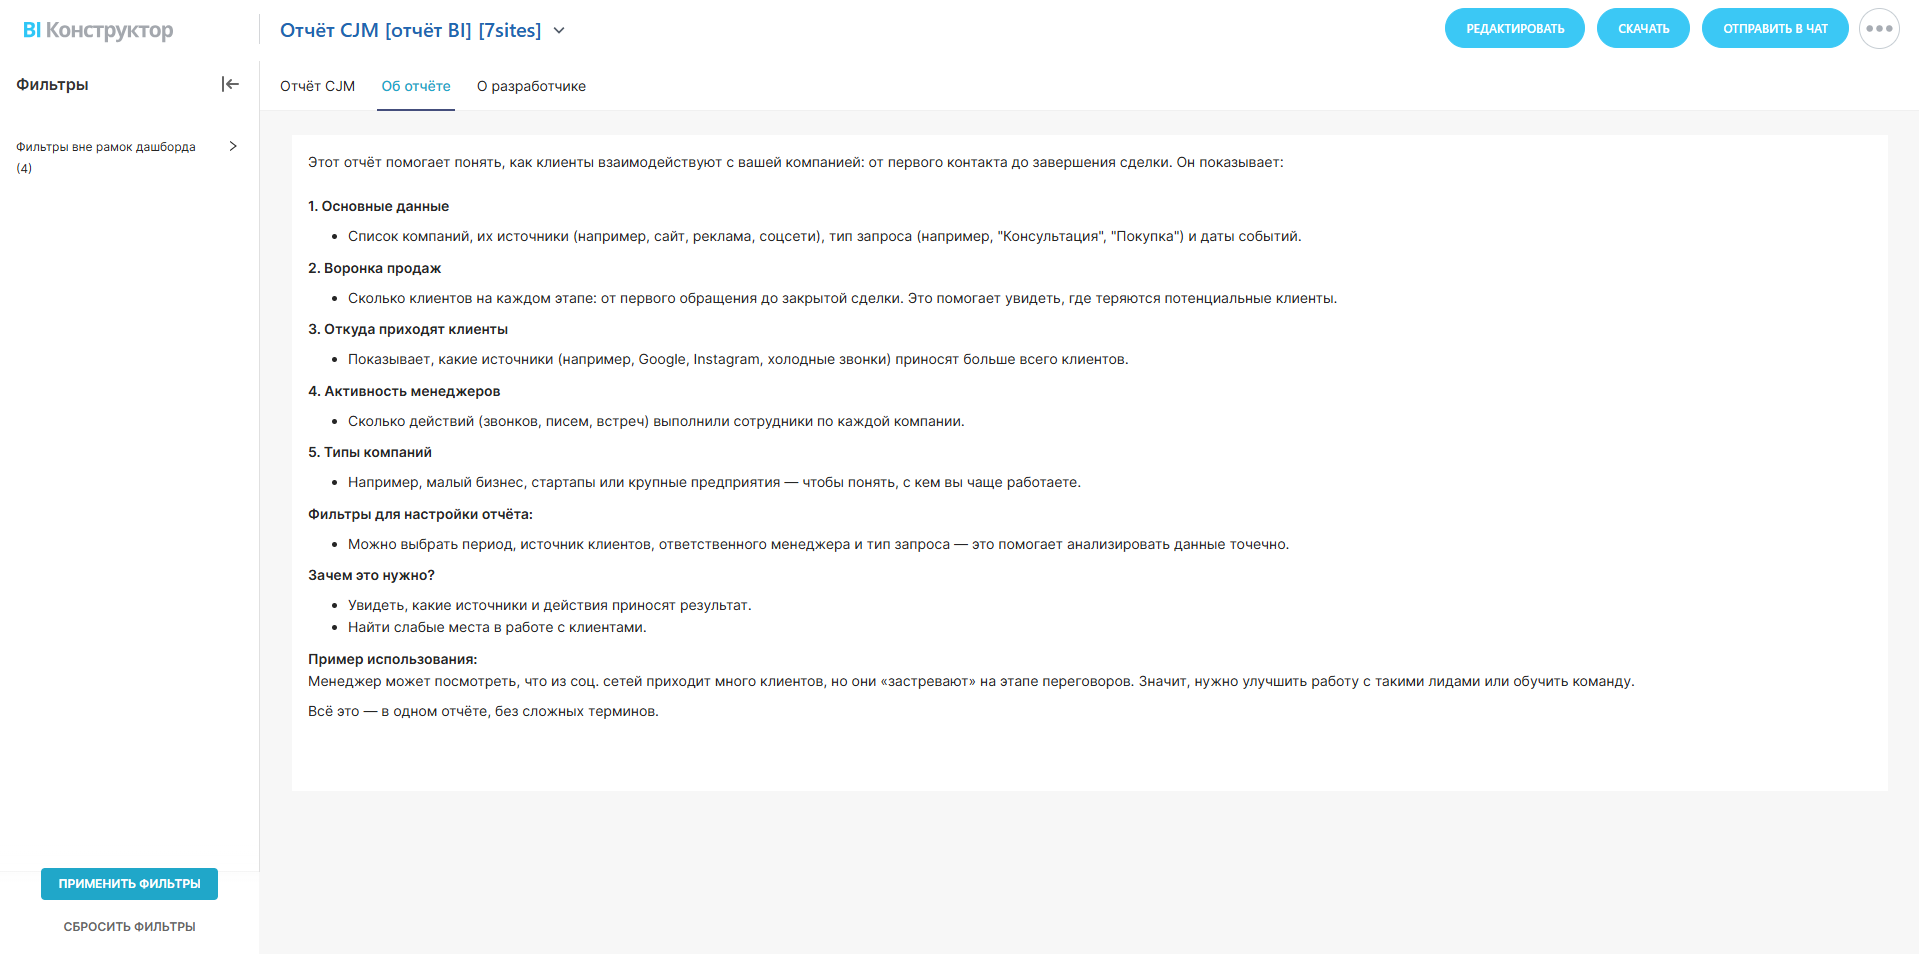Click the ОТПРАВИТЬ В ЧАТ button
This screenshot has width=1919, height=954.
1775,28
